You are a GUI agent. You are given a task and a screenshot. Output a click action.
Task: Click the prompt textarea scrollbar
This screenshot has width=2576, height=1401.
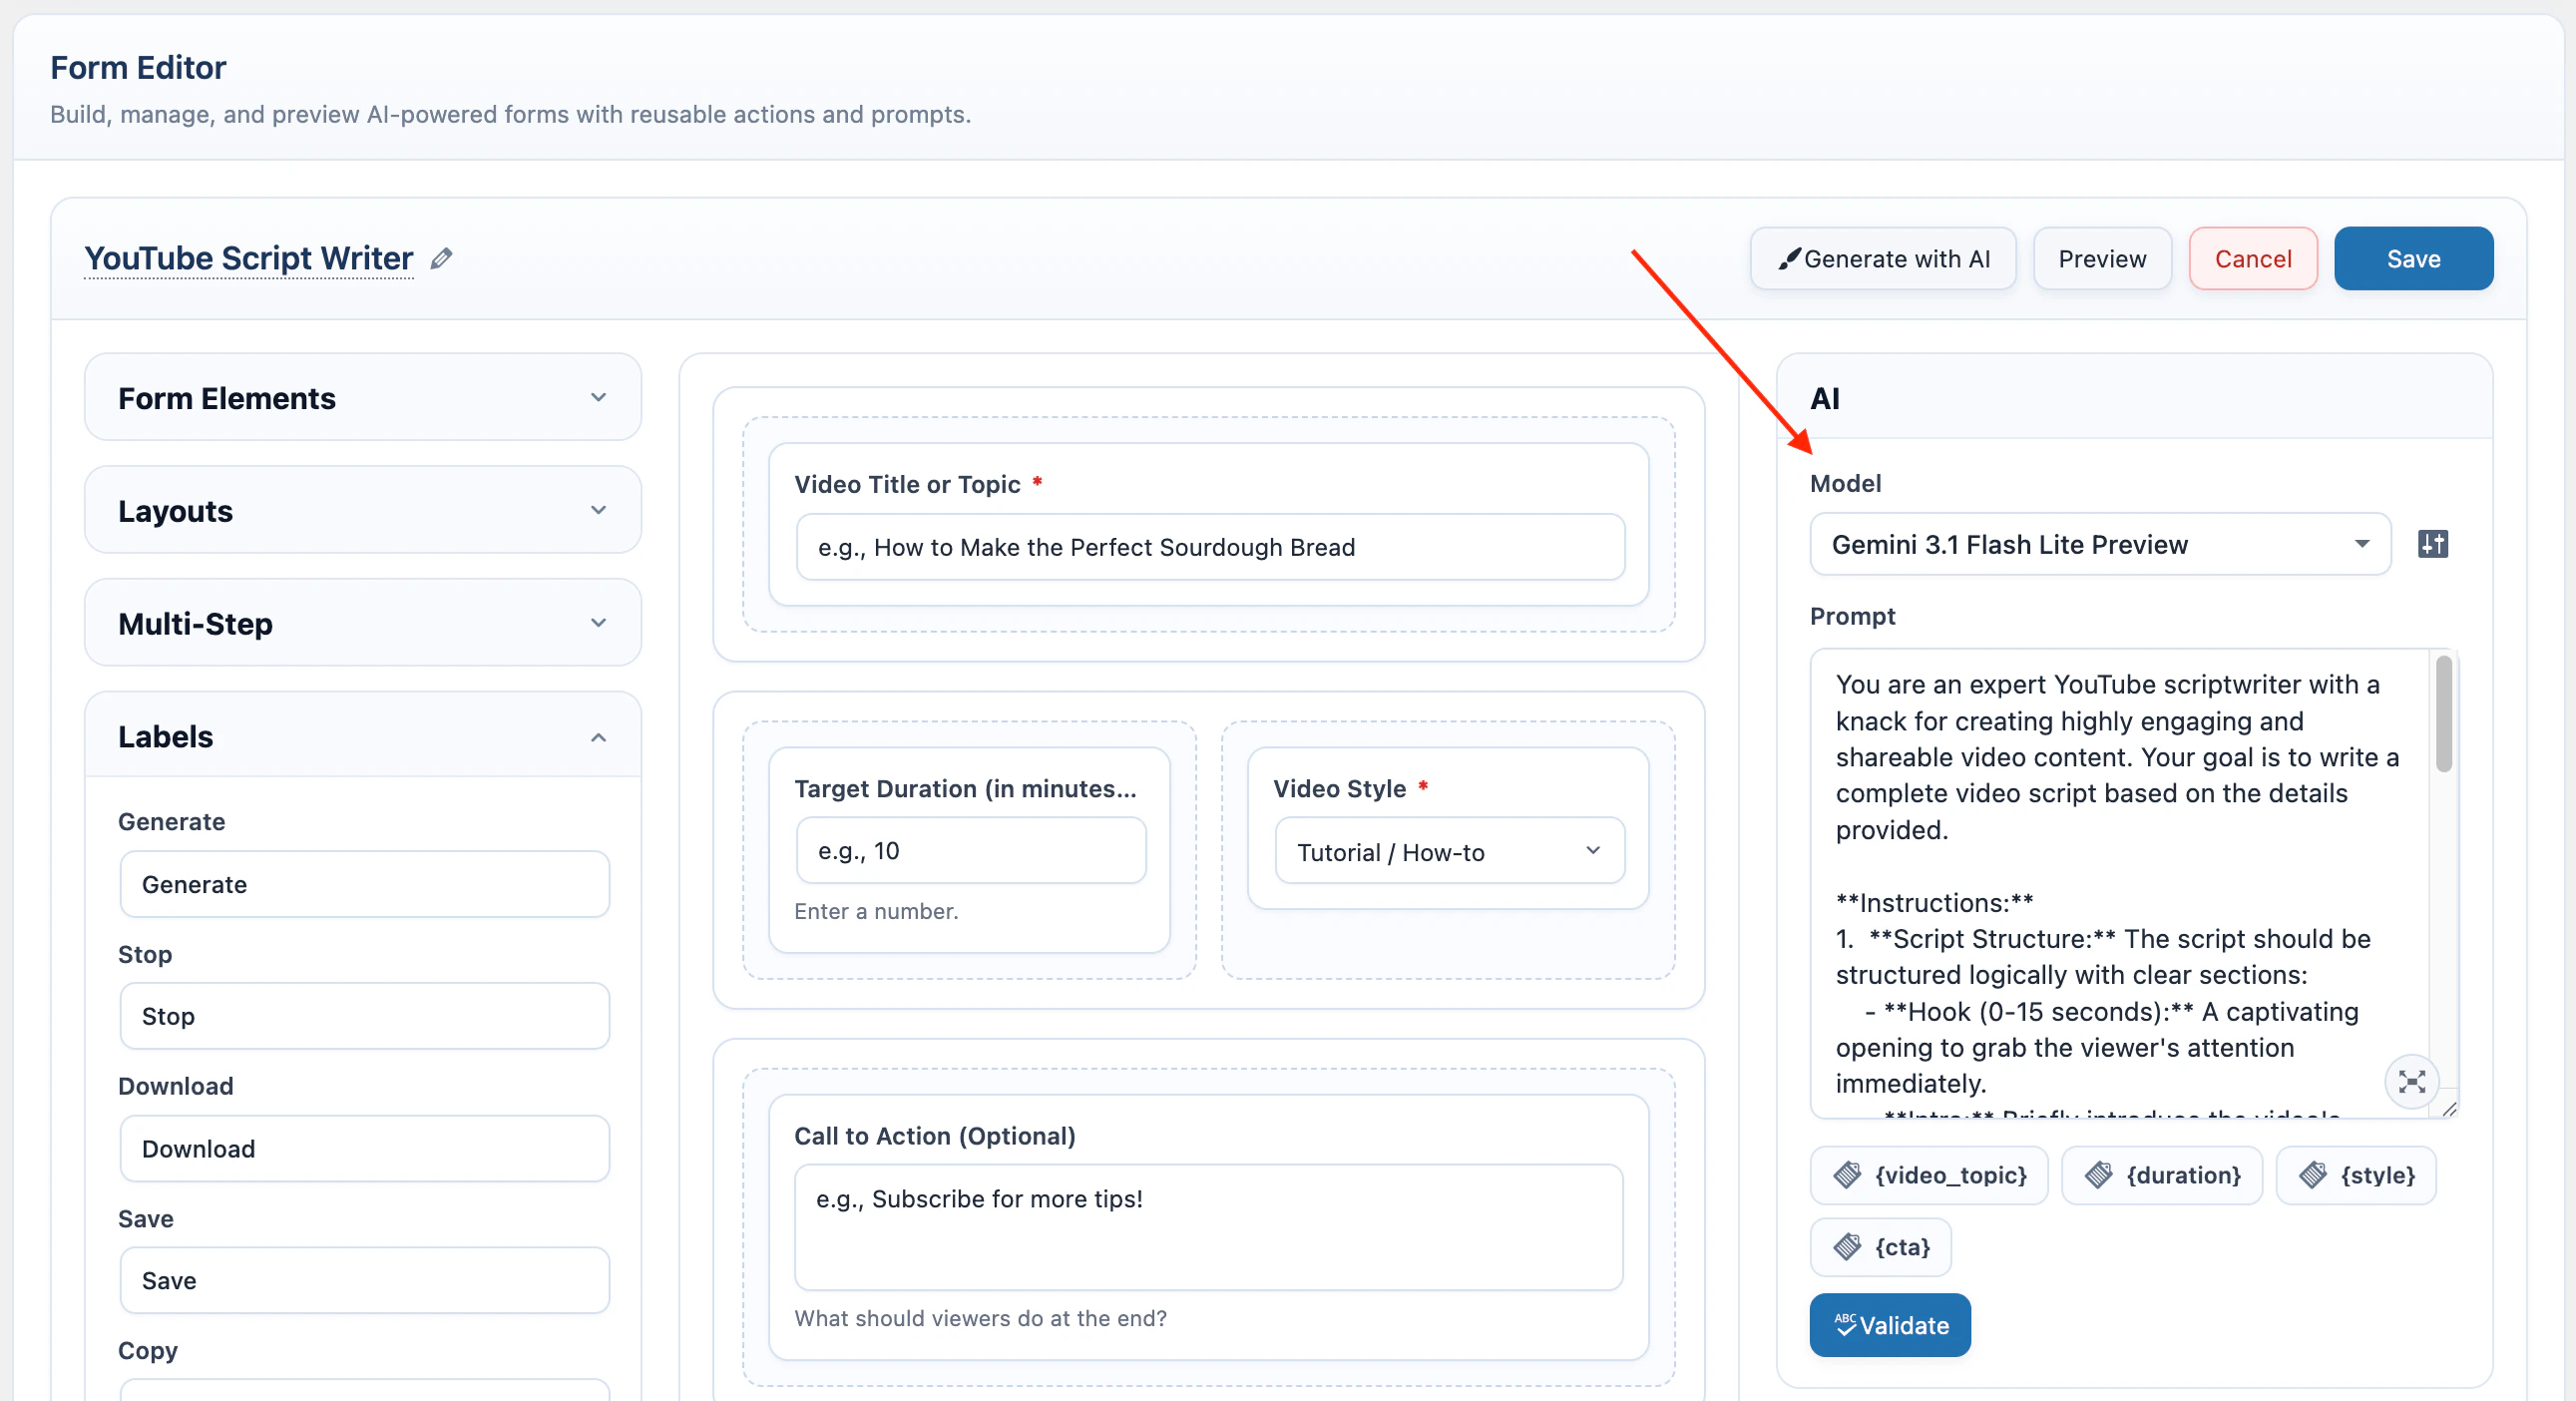[x=2443, y=713]
